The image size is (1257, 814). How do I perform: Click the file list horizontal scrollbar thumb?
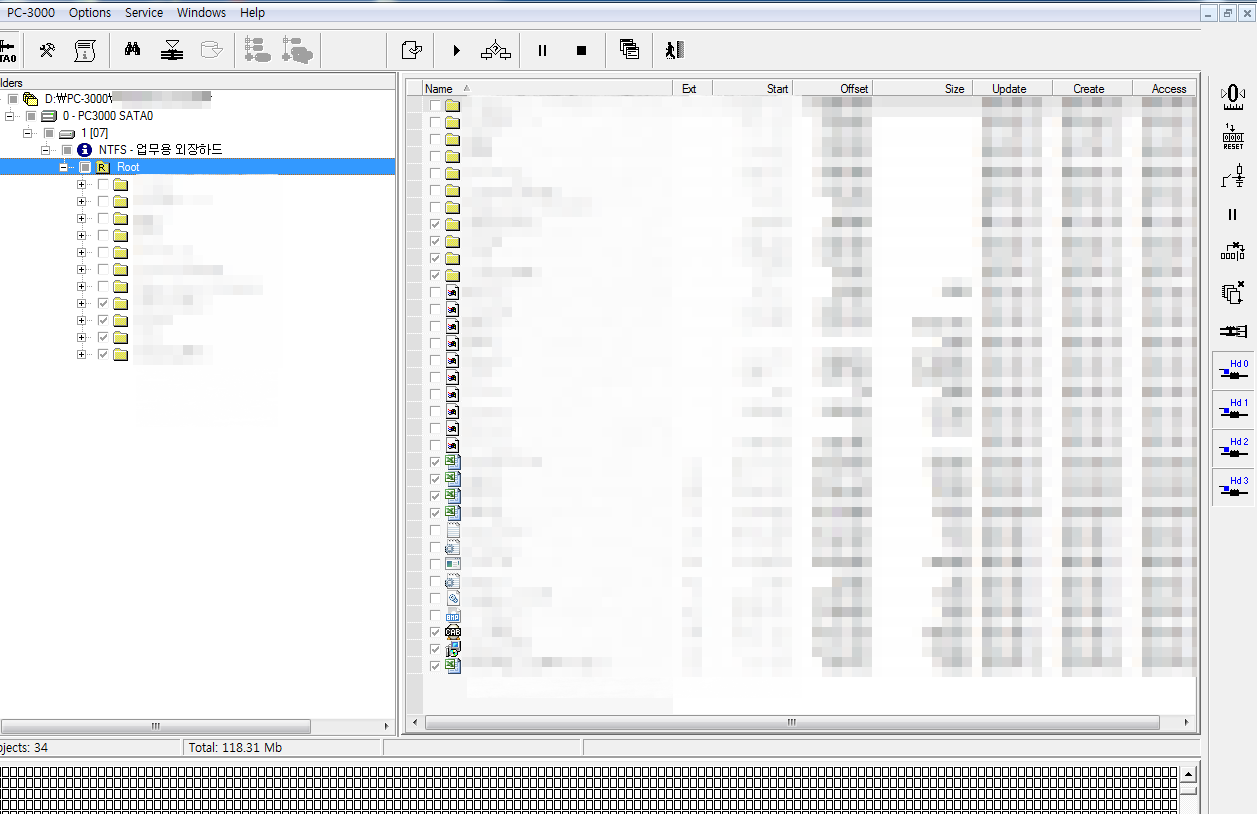point(792,722)
